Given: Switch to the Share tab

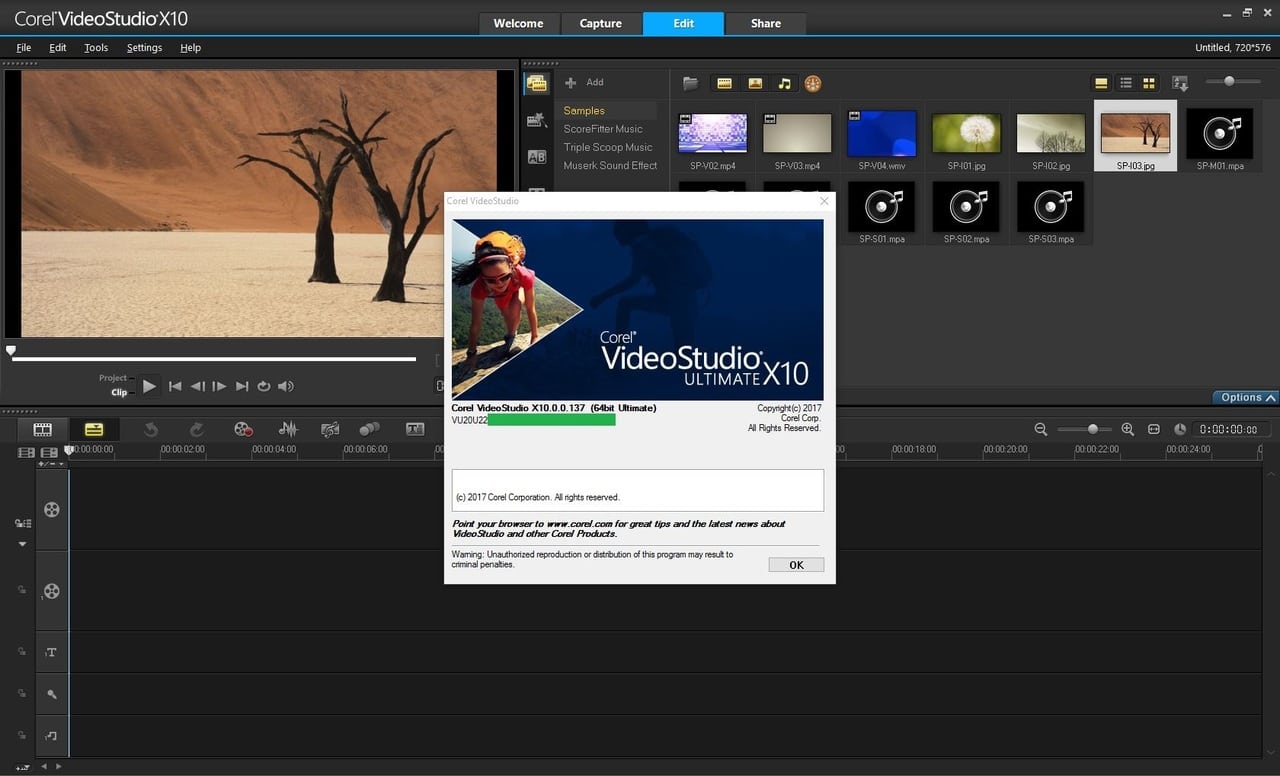Looking at the screenshot, I should (x=766, y=23).
